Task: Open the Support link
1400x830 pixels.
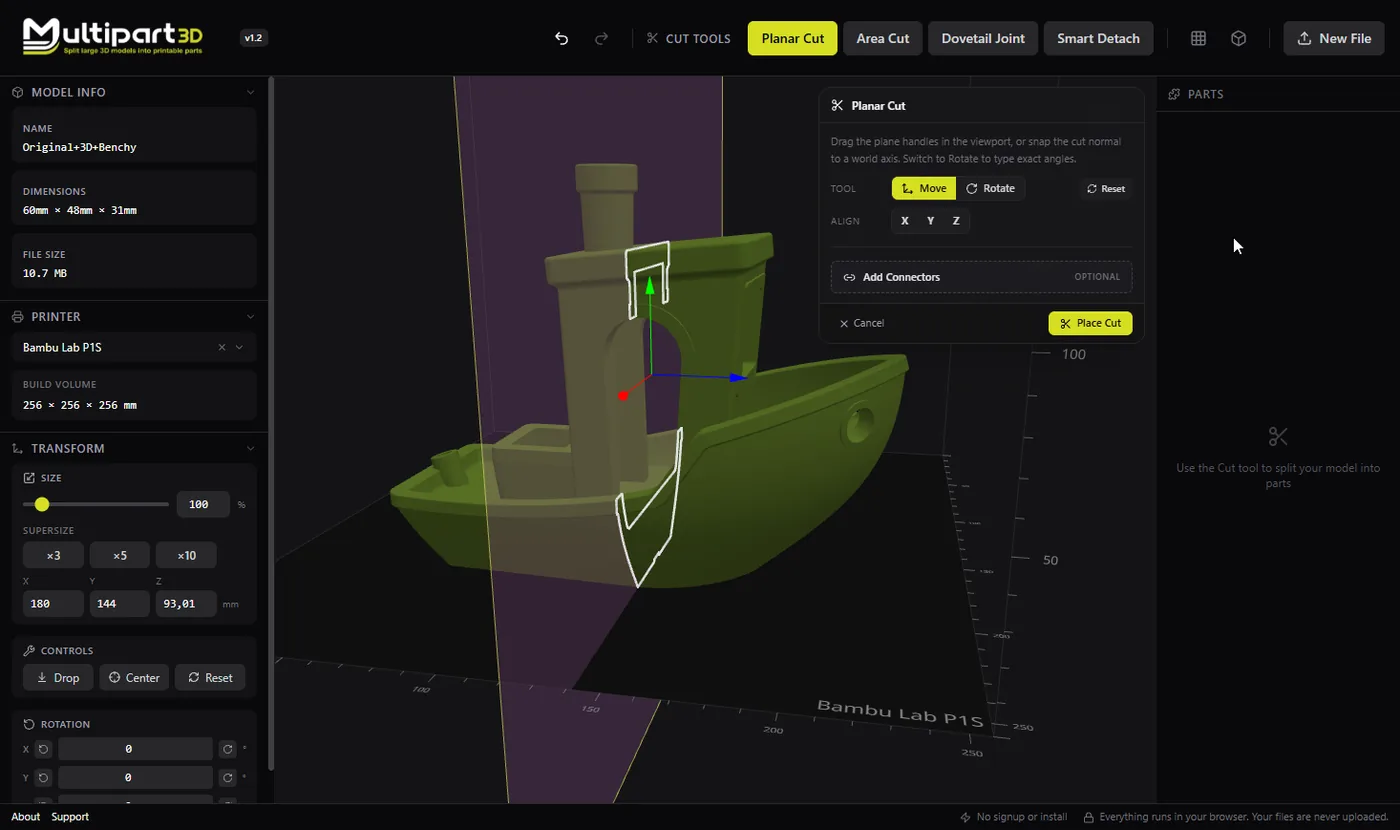Action: point(70,817)
